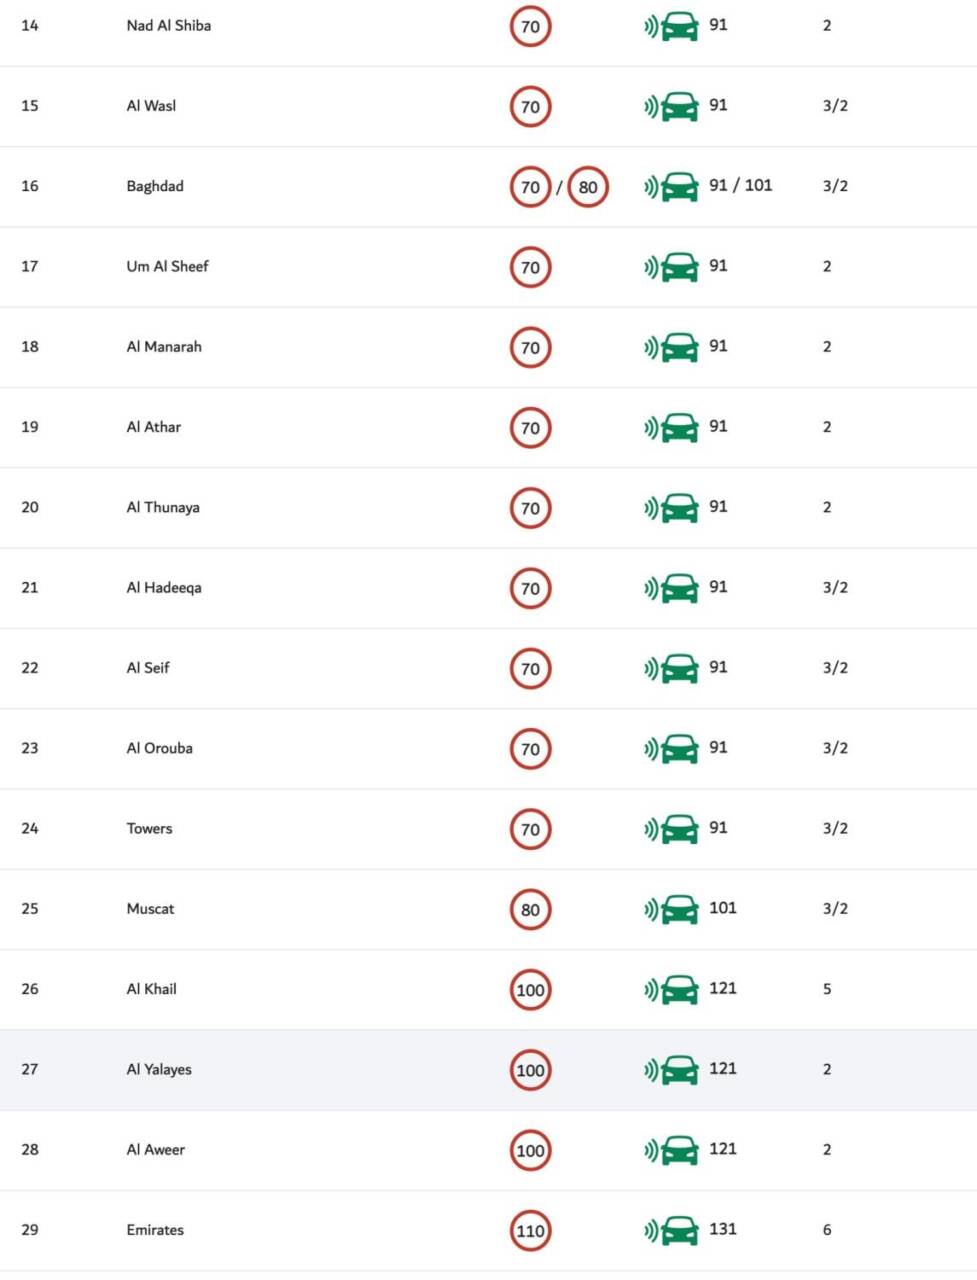Click the radar car icon for Al Wasl
Image resolution: width=977 pixels, height=1280 pixels.
pos(672,106)
